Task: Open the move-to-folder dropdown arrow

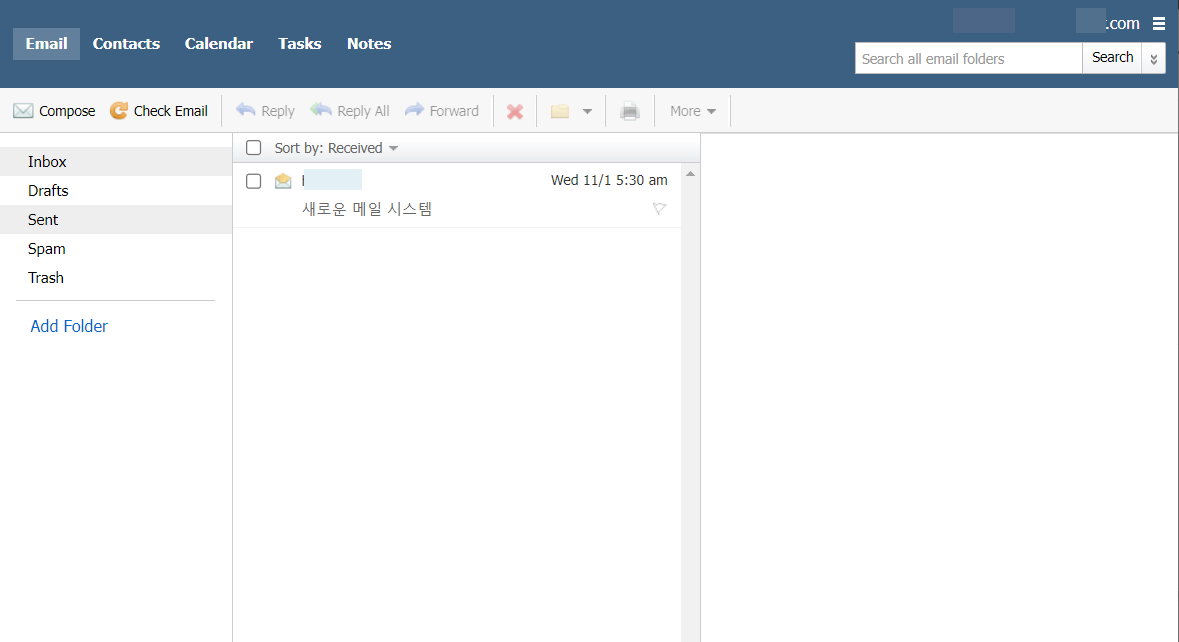Action: point(588,111)
